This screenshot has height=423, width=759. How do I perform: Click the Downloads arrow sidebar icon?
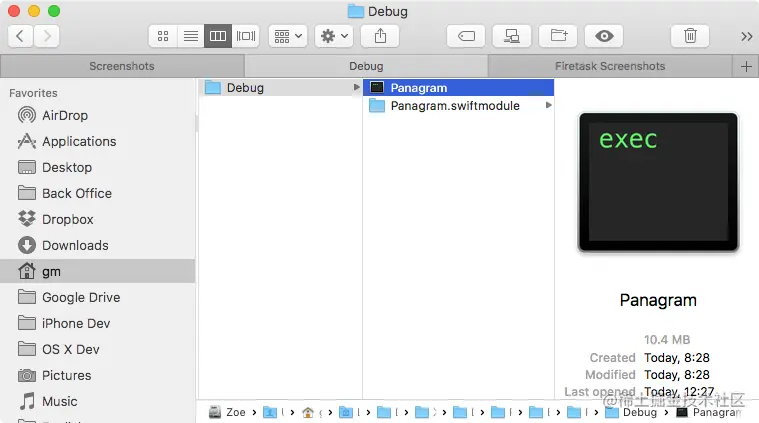pos(27,245)
